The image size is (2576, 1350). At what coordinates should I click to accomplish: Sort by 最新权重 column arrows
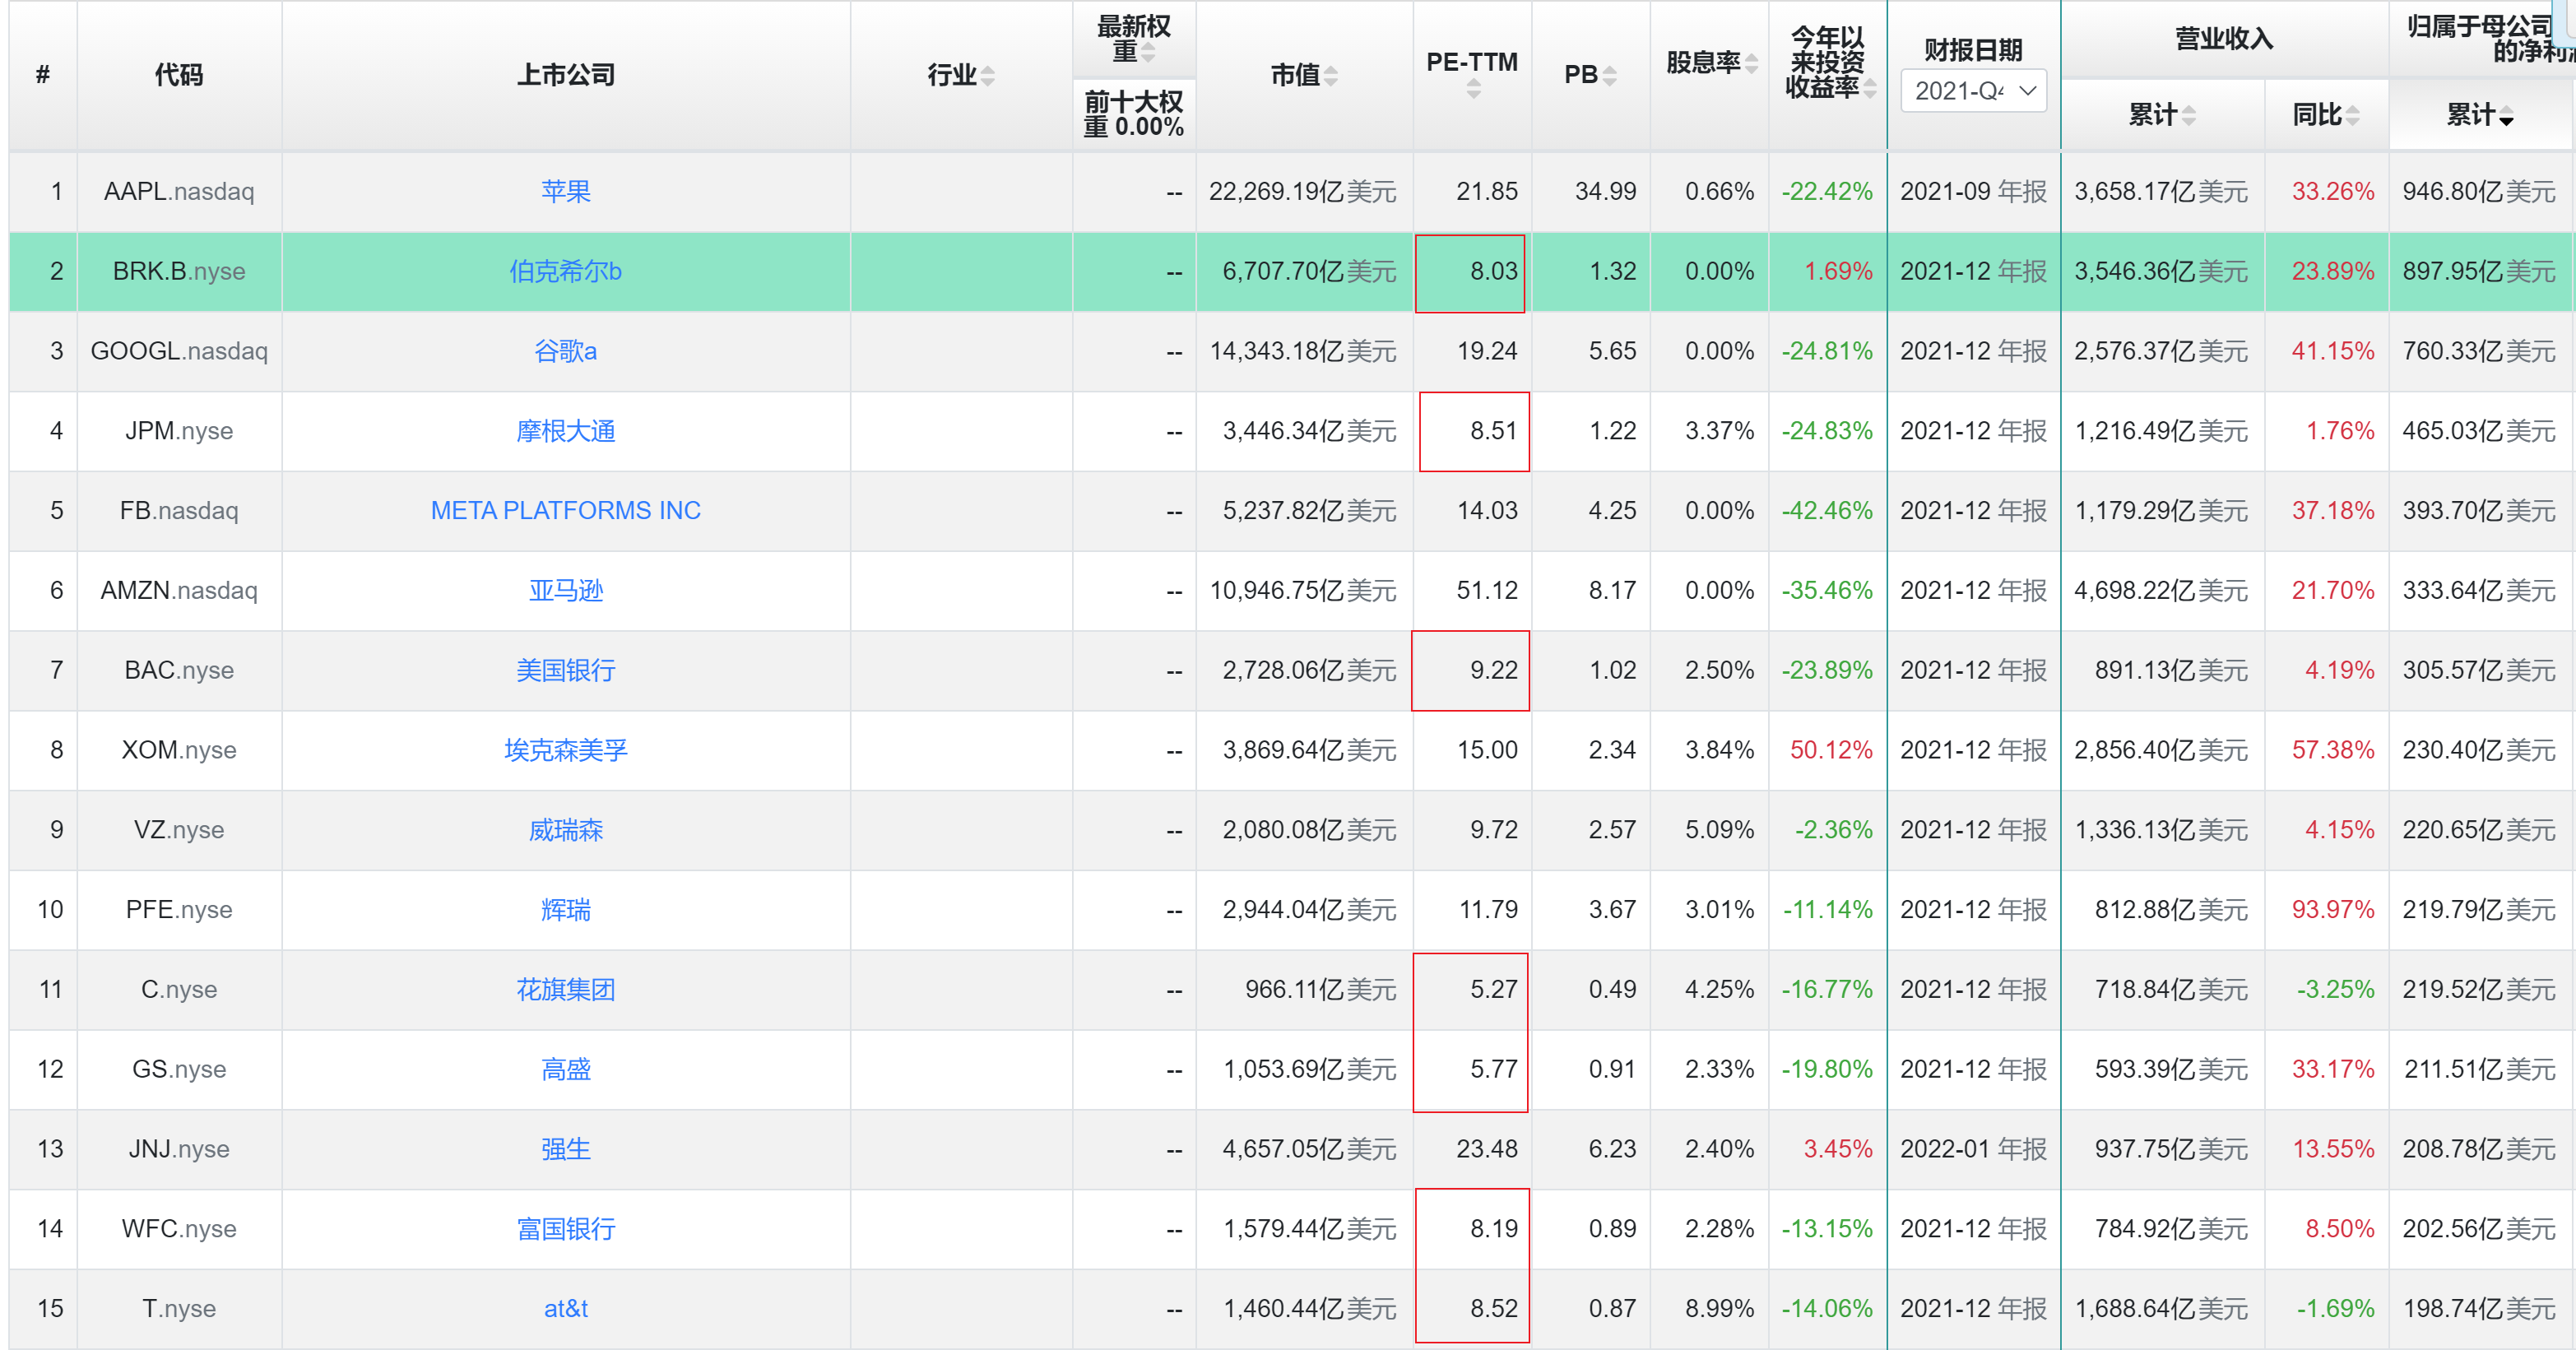[x=1148, y=53]
